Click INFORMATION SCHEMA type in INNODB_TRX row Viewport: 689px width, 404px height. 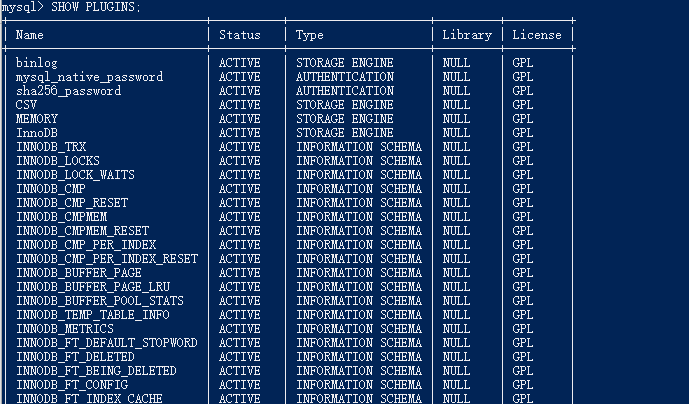[359, 147]
